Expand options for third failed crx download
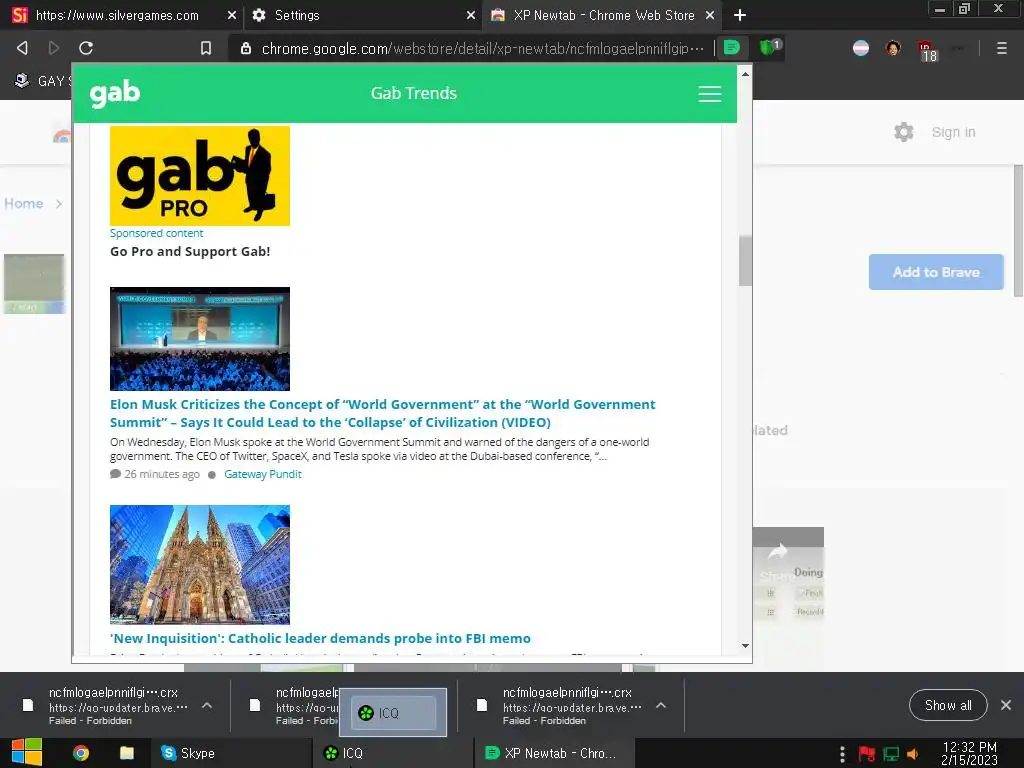This screenshot has width=1024, height=768. pos(660,705)
